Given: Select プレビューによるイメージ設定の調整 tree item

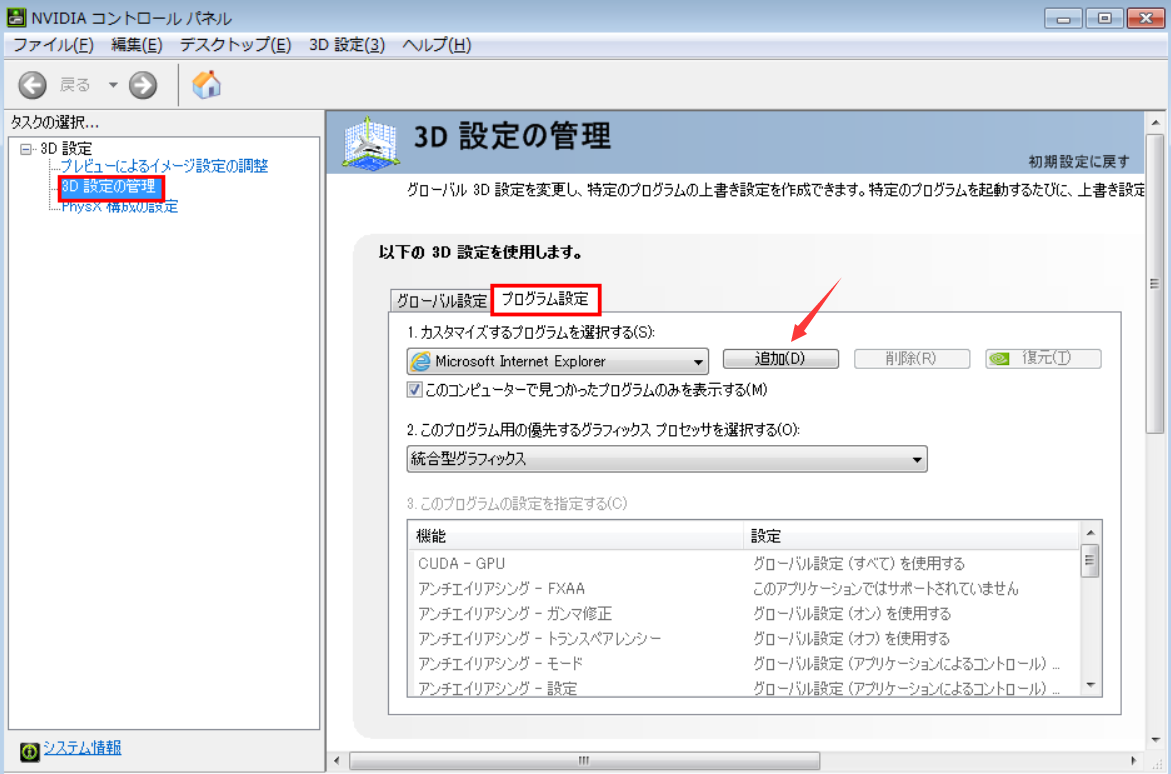Looking at the screenshot, I should pos(164,166).
